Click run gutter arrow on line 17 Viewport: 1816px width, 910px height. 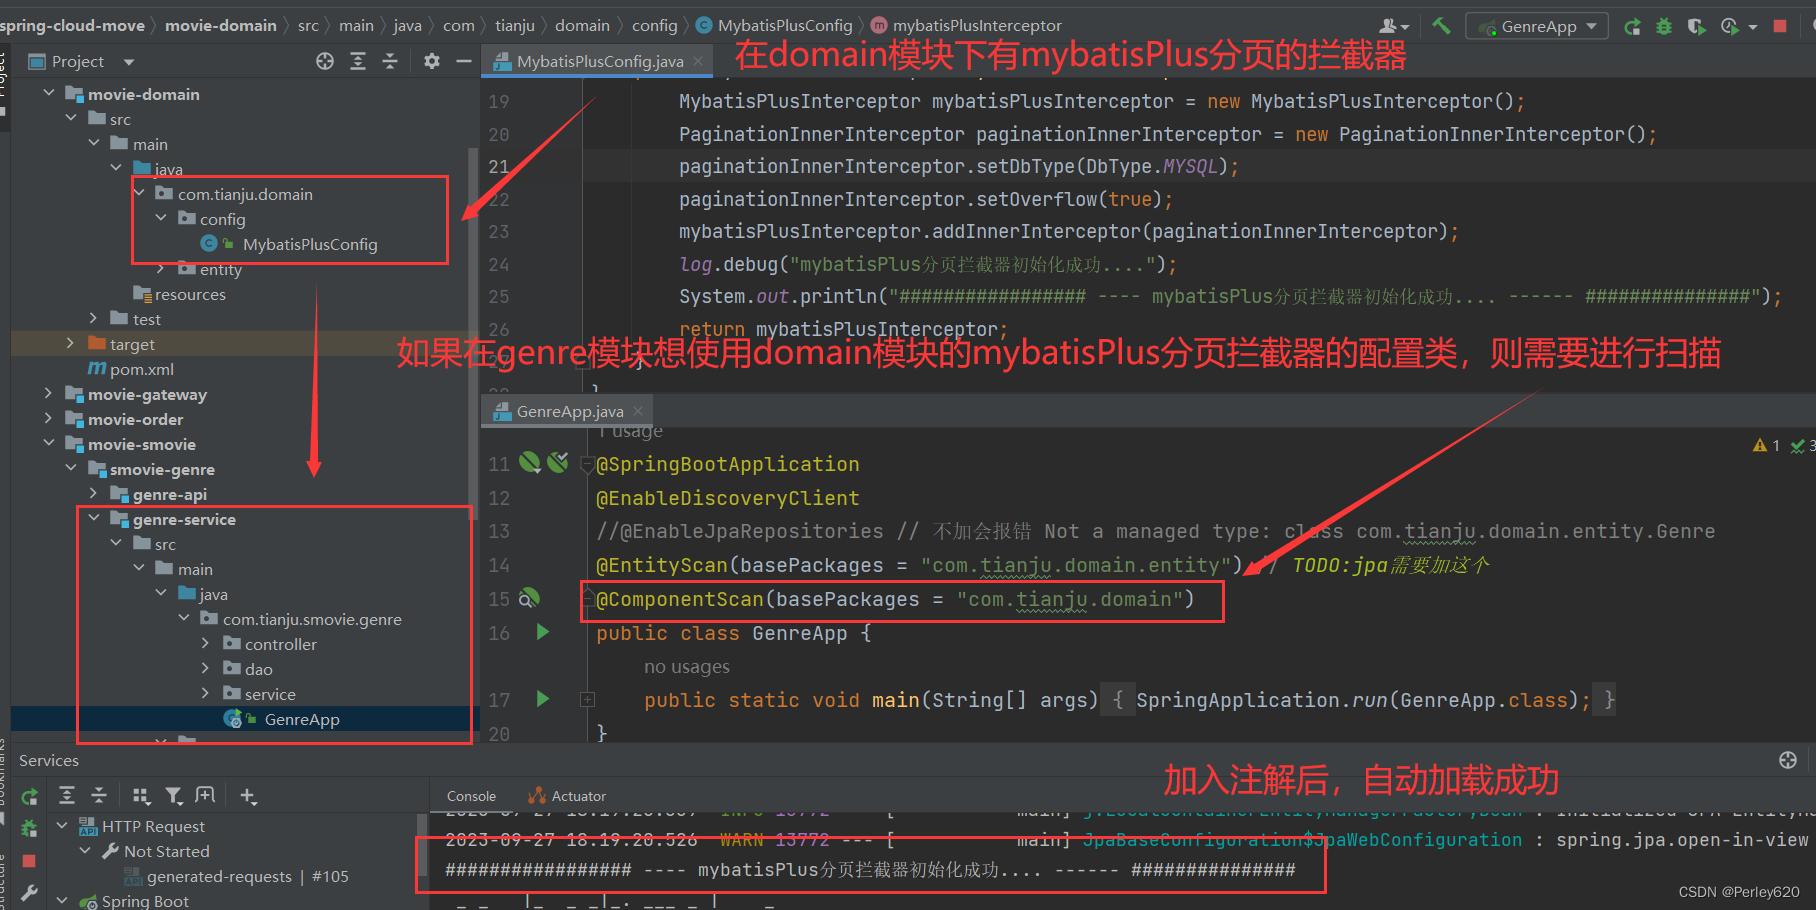click(543, 699)
